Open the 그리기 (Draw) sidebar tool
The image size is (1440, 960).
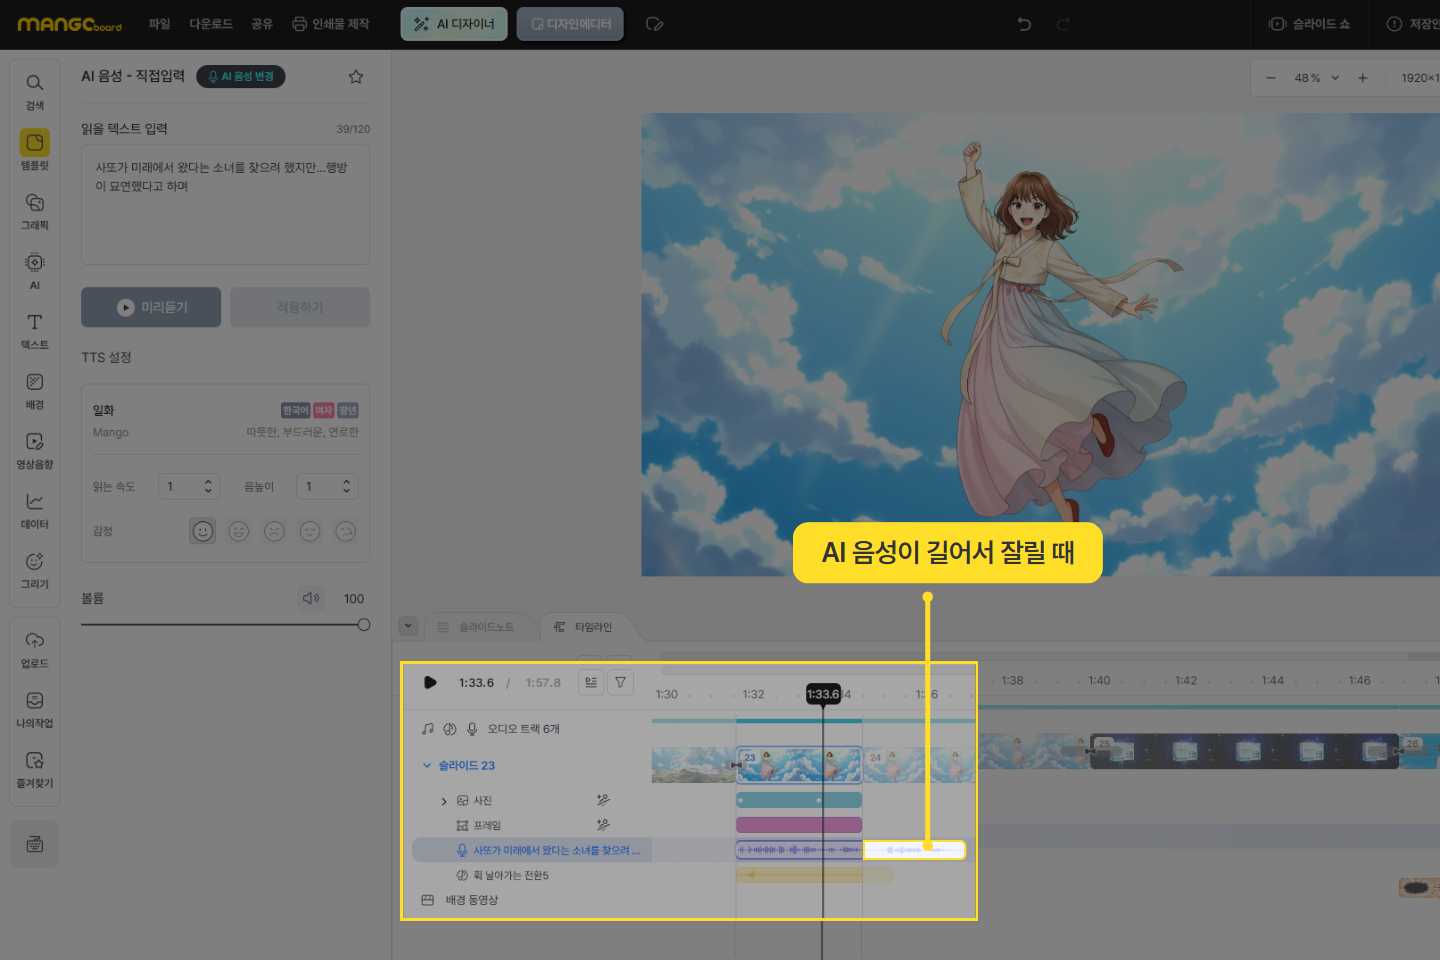(35, 569)
